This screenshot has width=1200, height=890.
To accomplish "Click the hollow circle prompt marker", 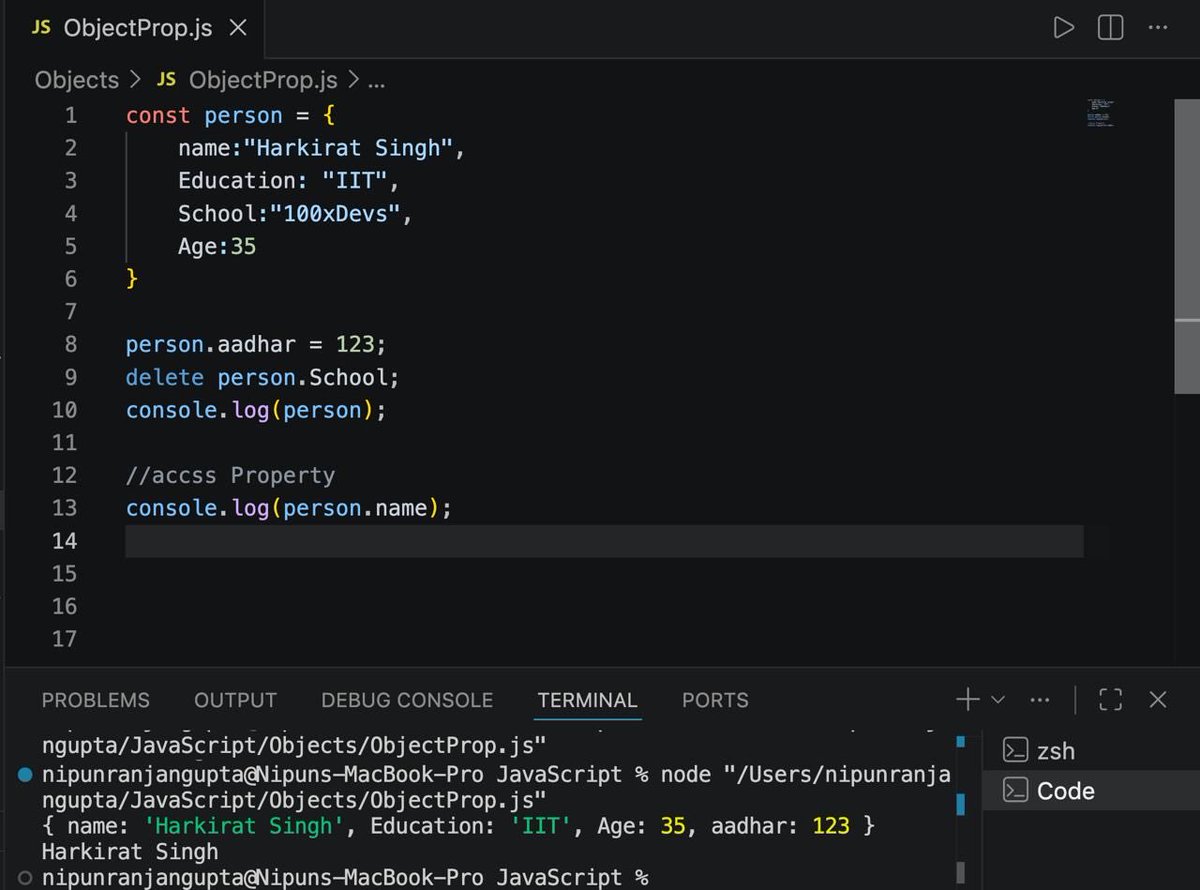I will (x=25, y=877).
